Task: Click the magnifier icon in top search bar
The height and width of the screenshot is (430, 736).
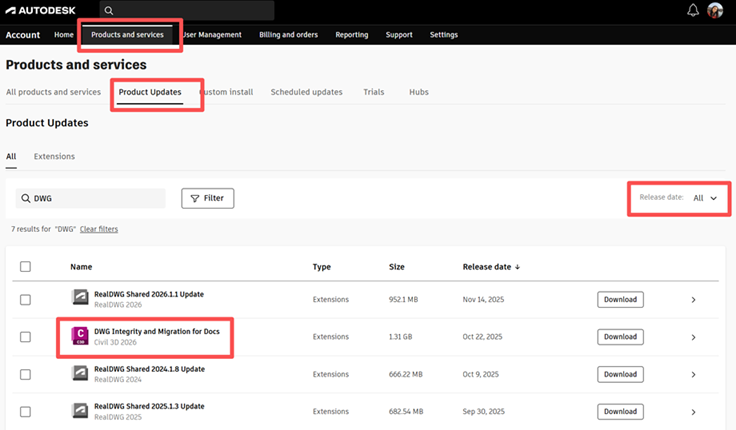Action: point(109,10)
